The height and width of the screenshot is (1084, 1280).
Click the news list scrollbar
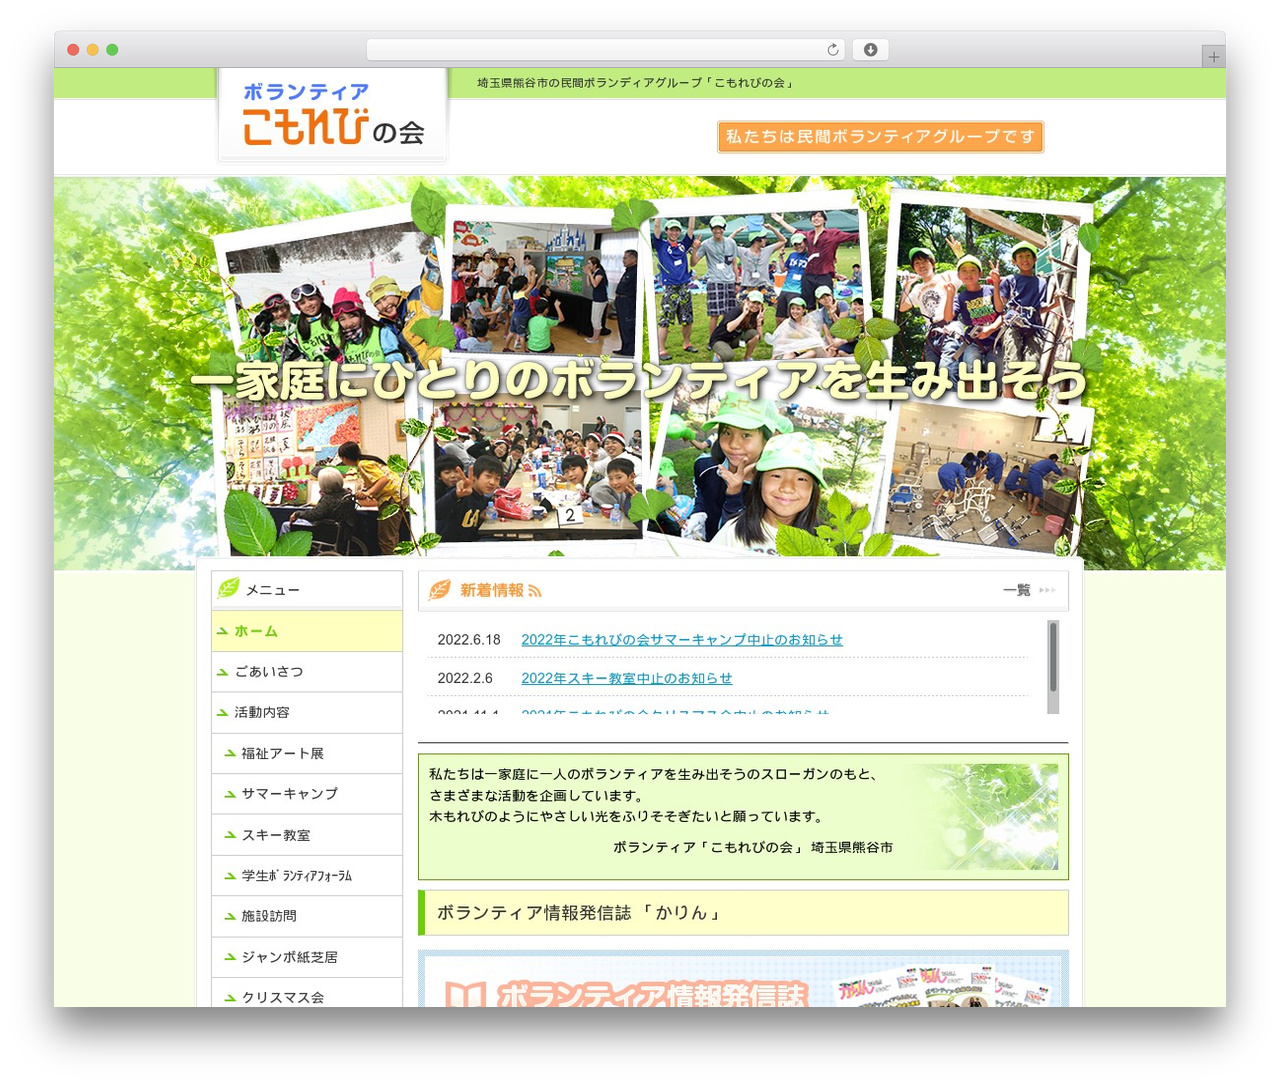click(x=1053, y=667)
